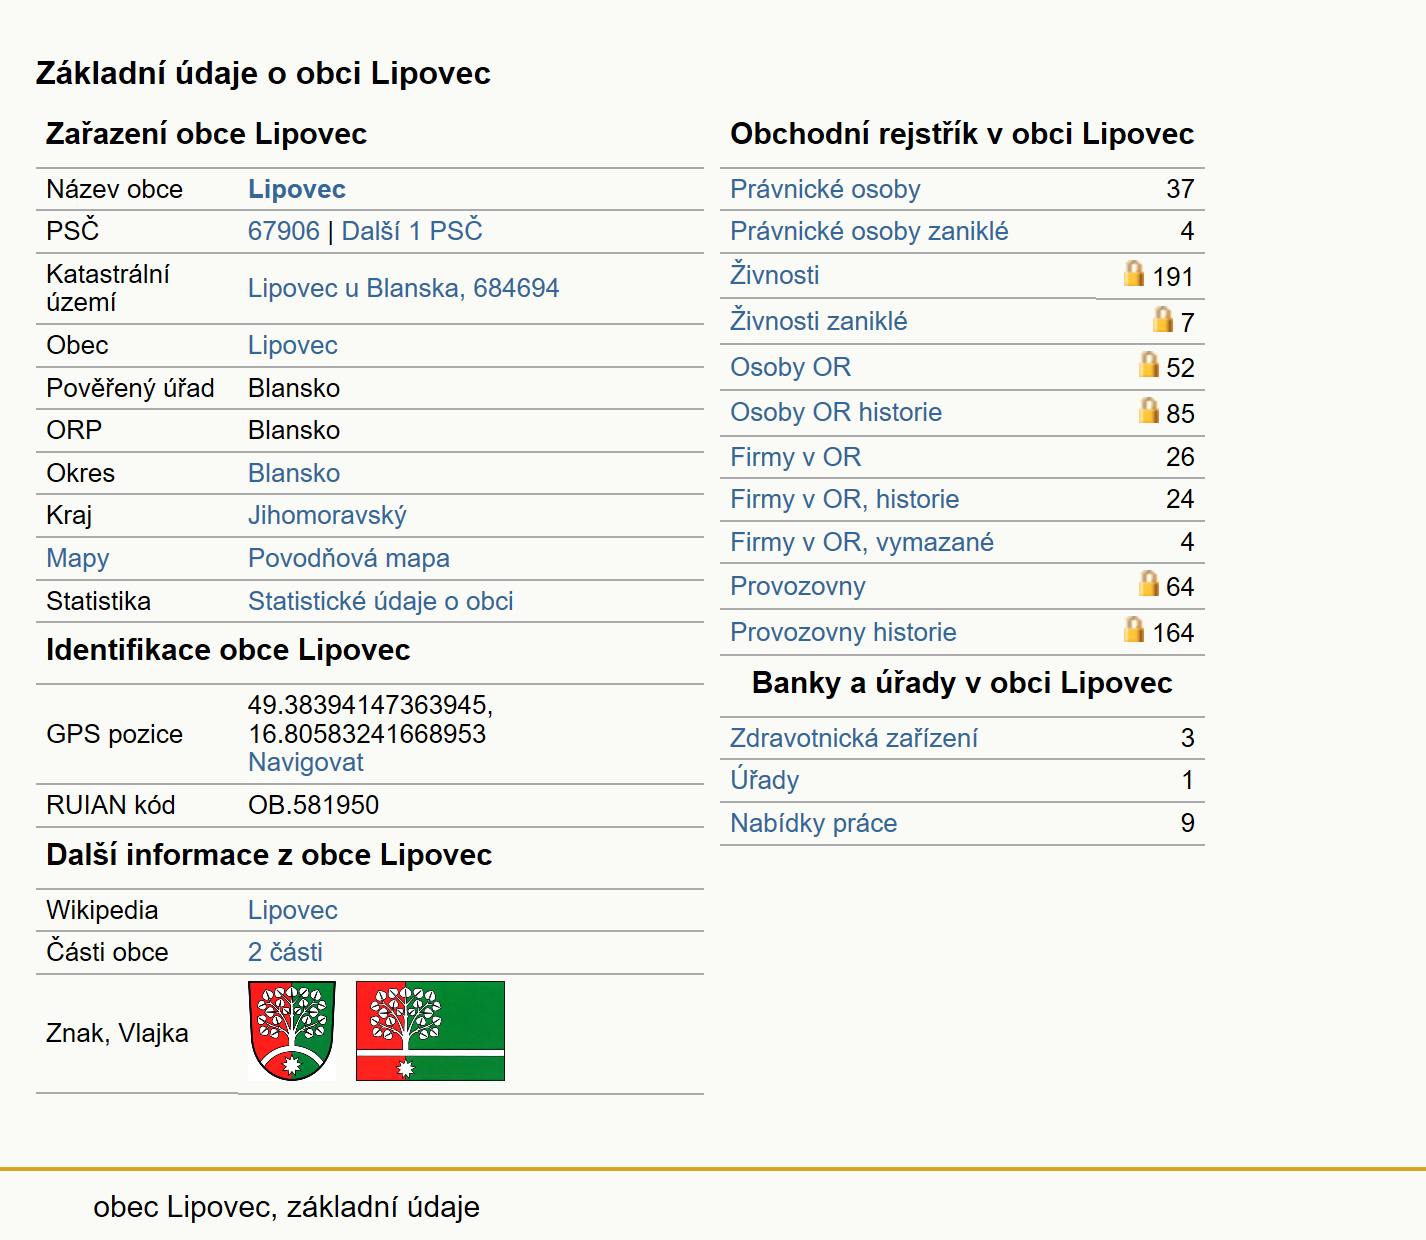This screenshot has height=1240, width=1426.
Task: Click the Mapy link
Action: [x=78, y=558]
